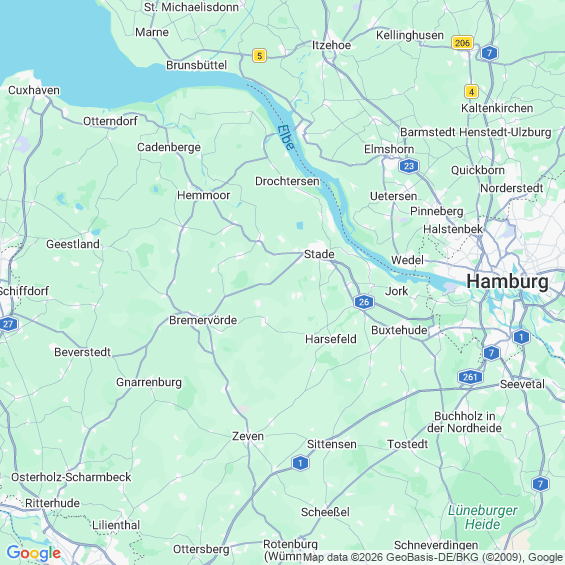Select the Hamburg city label
The width and height of the screenshot is (565, 565).
(x=507, y=281)
